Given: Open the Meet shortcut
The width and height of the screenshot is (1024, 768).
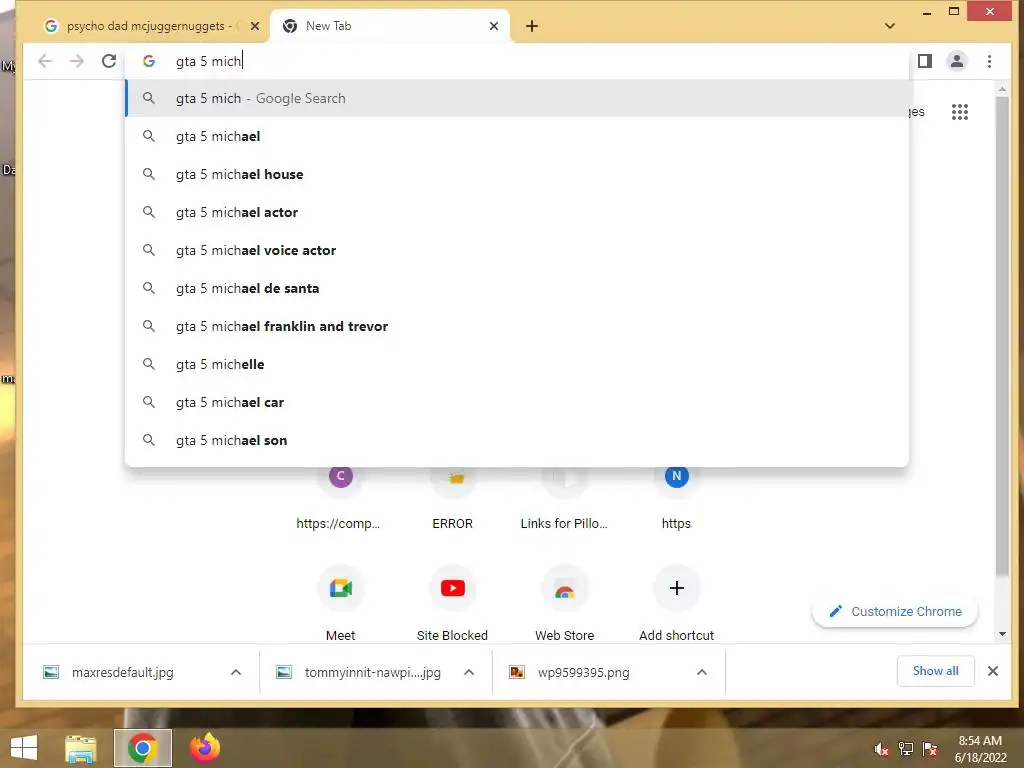Looking at the screenshot, I should point(340,601).
